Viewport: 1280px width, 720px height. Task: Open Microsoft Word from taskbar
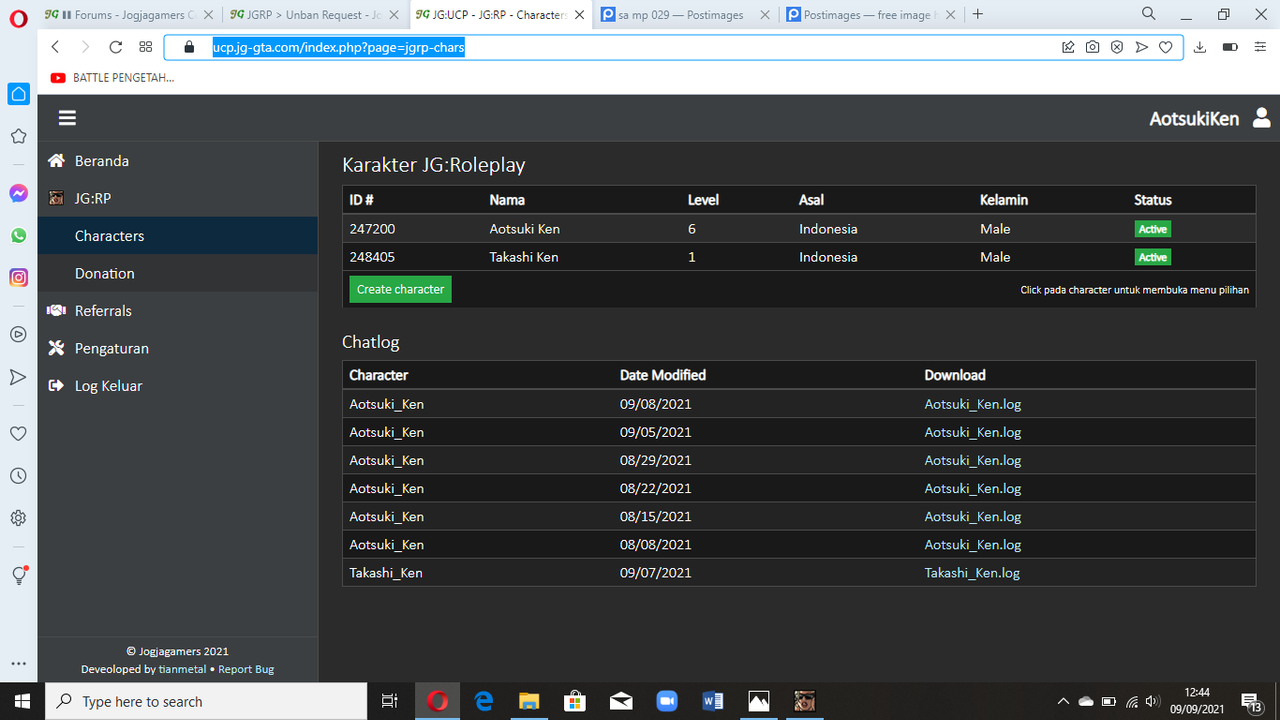pyautogui.click(x=713, y=701)
